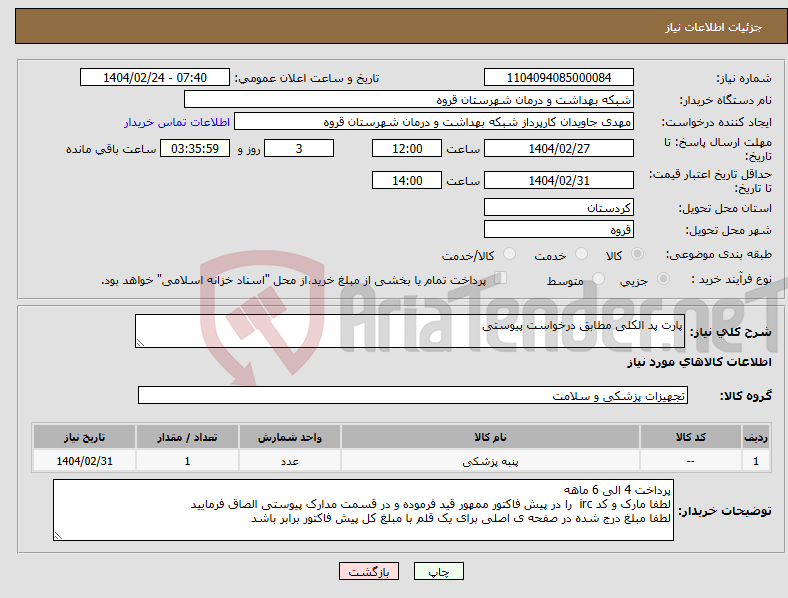
Task: Click the چاپ (print) button
Action: (438, 571)
